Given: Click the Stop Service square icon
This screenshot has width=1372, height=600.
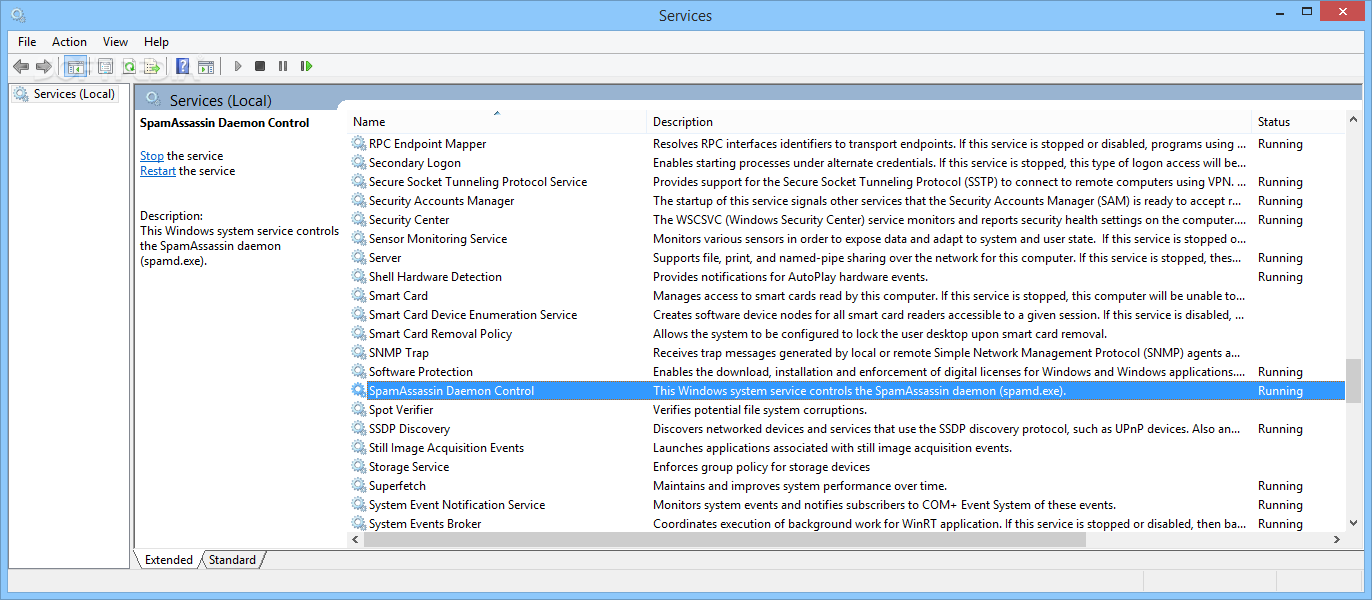Looking at the screenshot, I should coord(260,67).
